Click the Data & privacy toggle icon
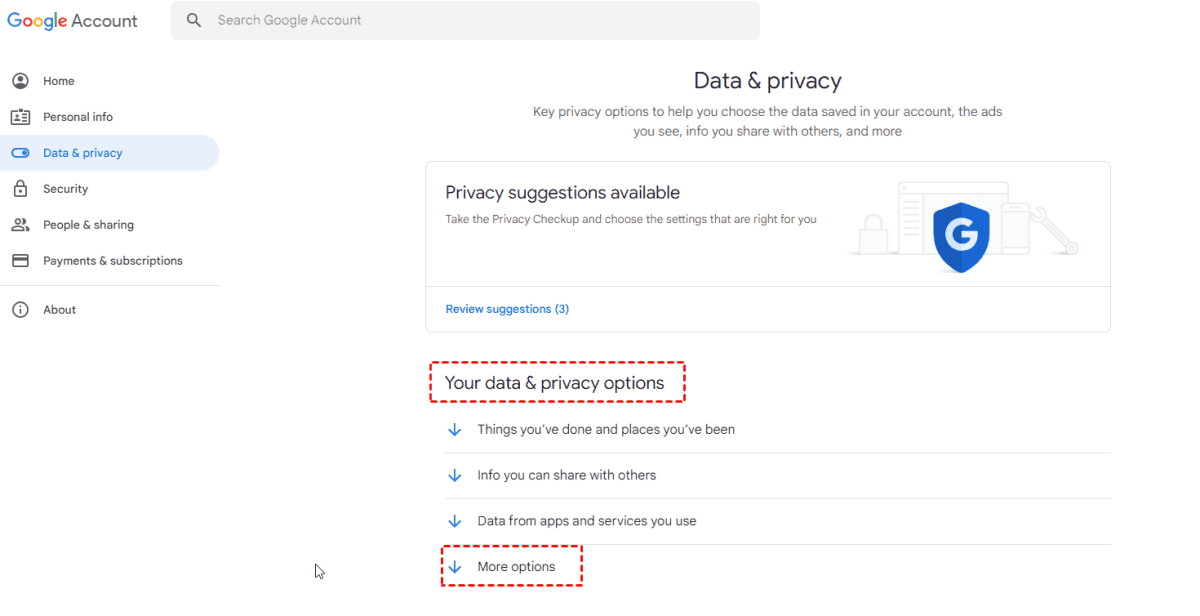The image size is (1200, 616). coord(20,153)
